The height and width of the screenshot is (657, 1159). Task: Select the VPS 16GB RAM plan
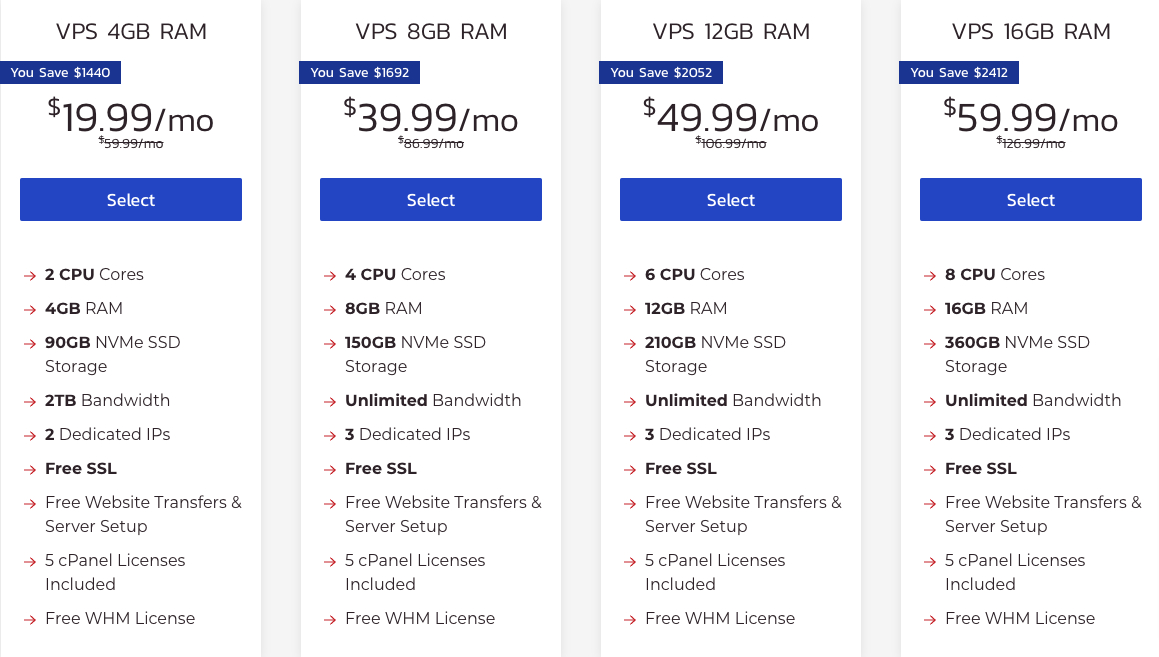click(x=1030, y=199)
